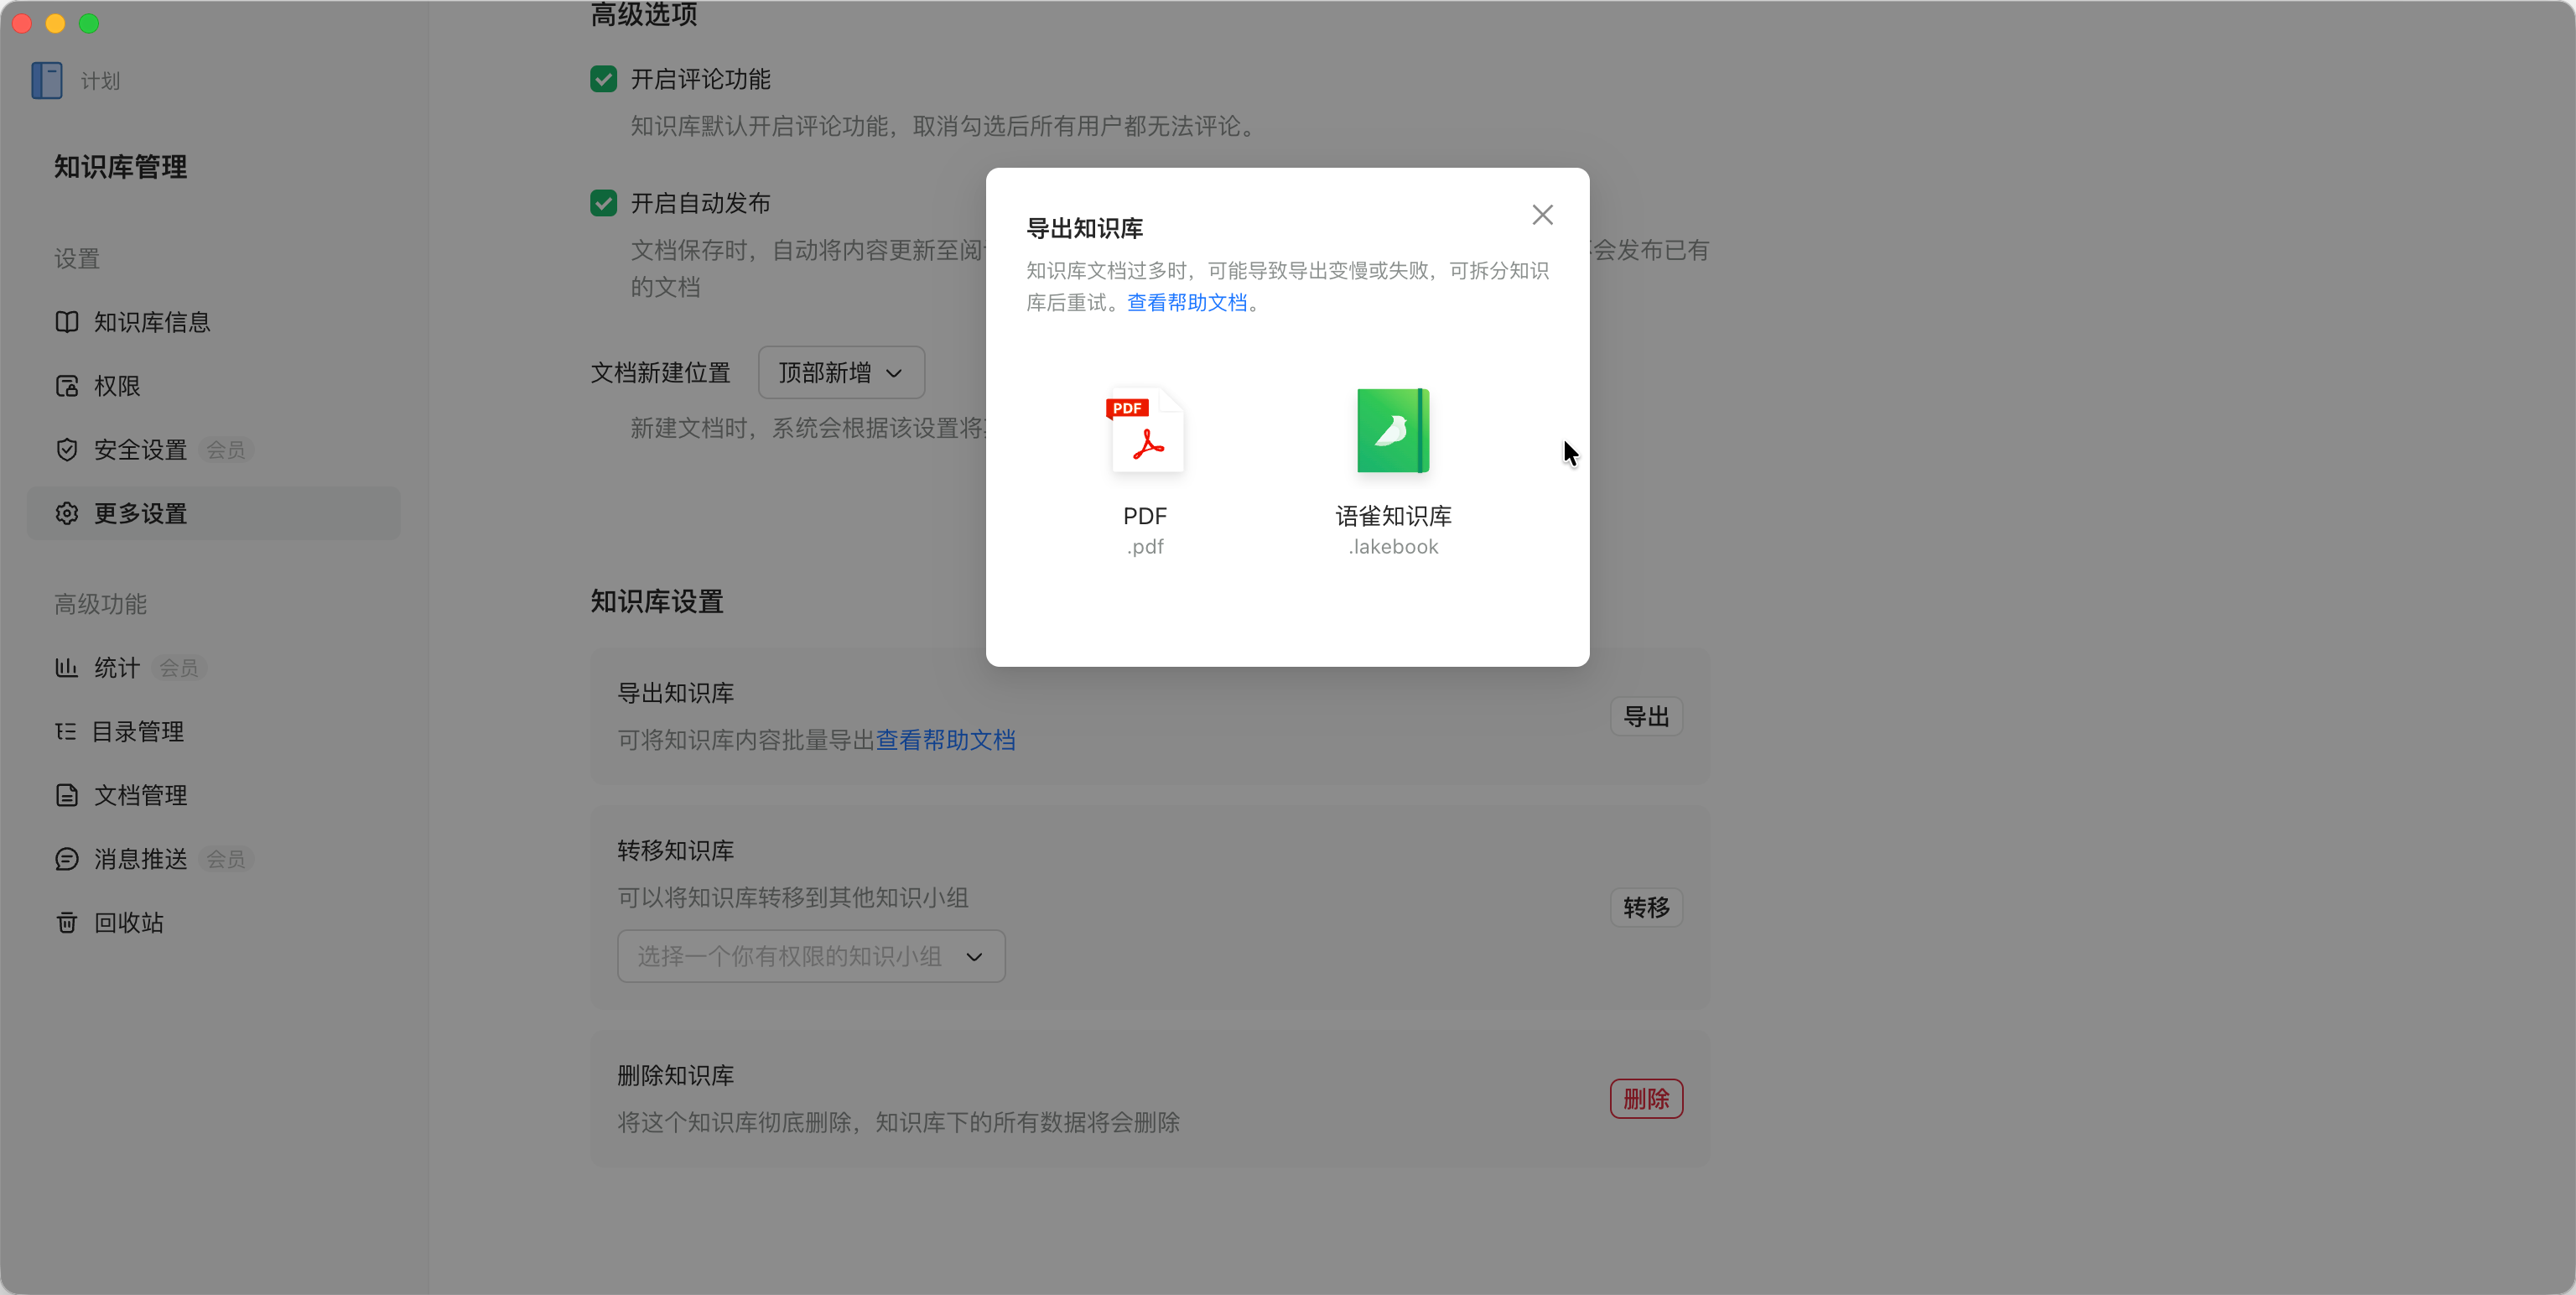The image size is (2576, 1295).
Task: Click the 转移 button
Action: click(1646, 907)
